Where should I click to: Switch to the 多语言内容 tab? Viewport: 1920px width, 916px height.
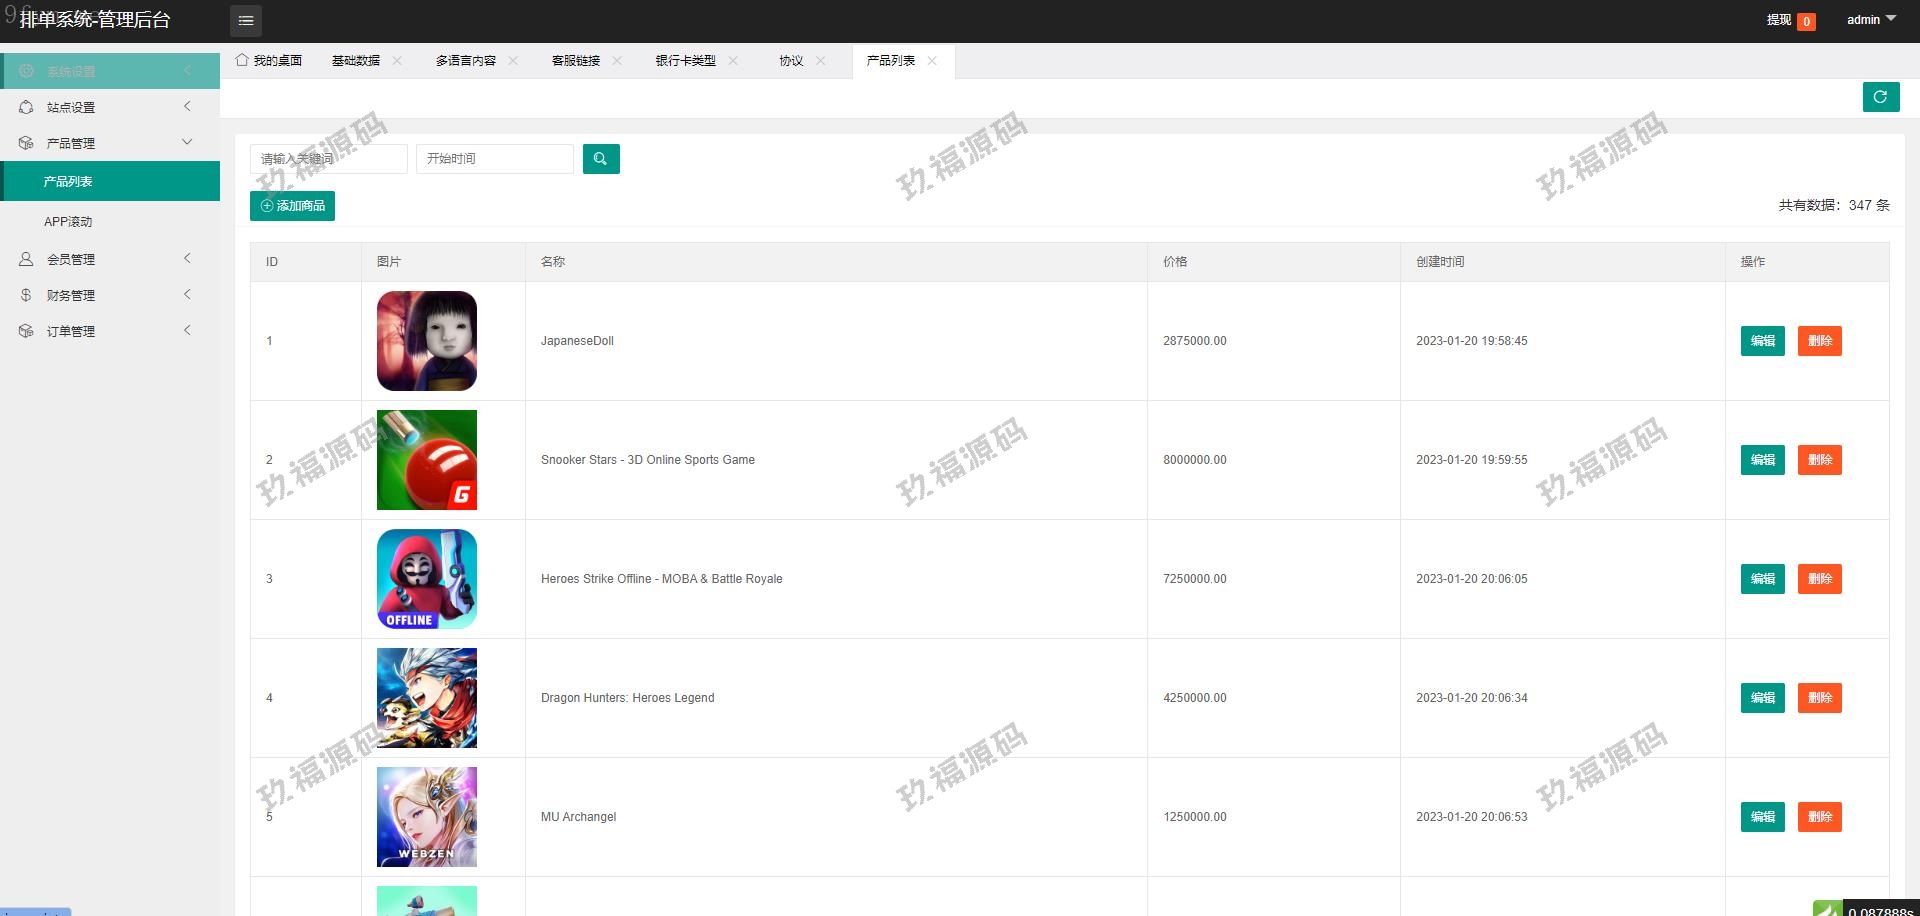(466, 61)
